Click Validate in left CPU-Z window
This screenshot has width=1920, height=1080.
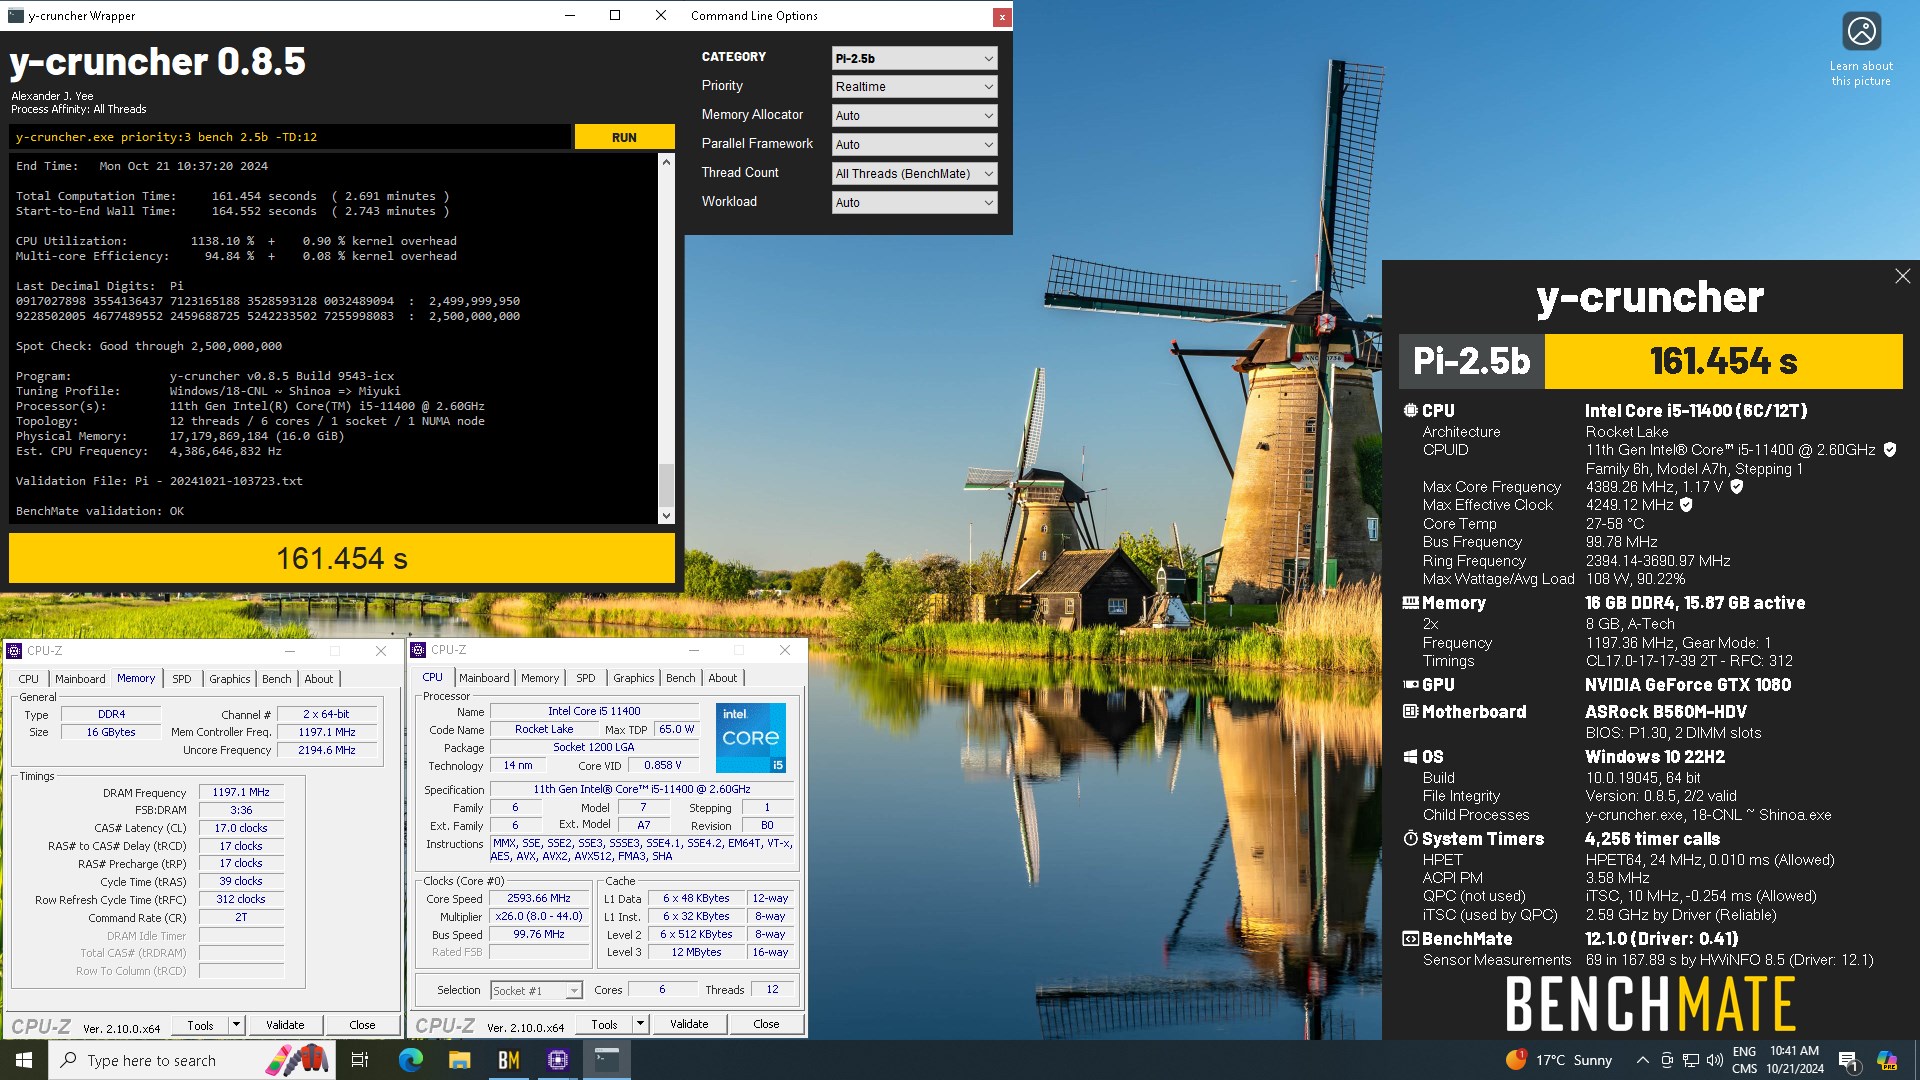coord(285,1025)
